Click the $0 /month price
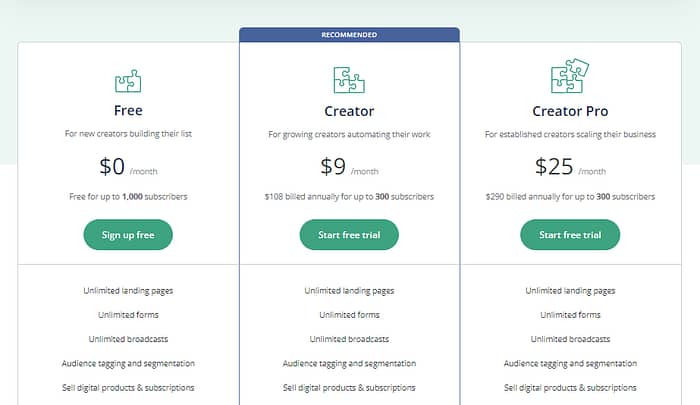The height and width of the screenshot is (405, 700). pyautogui.click(x=128, y=167)
